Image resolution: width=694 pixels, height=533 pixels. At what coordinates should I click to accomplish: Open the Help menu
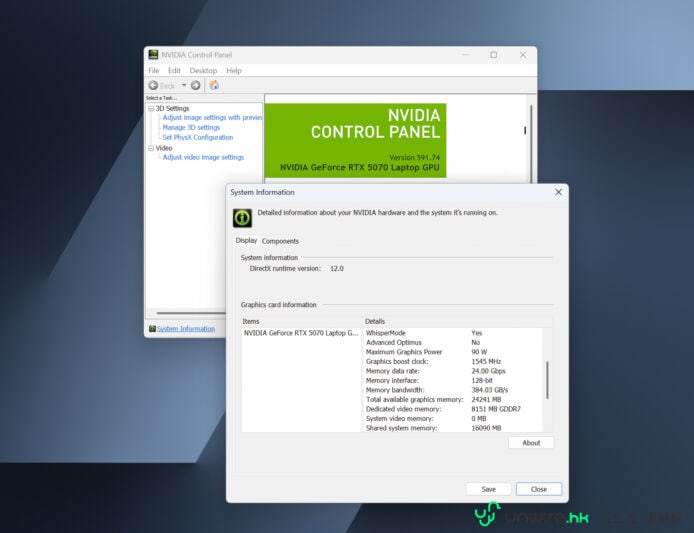pyautogui.click(x=234, y=70)
